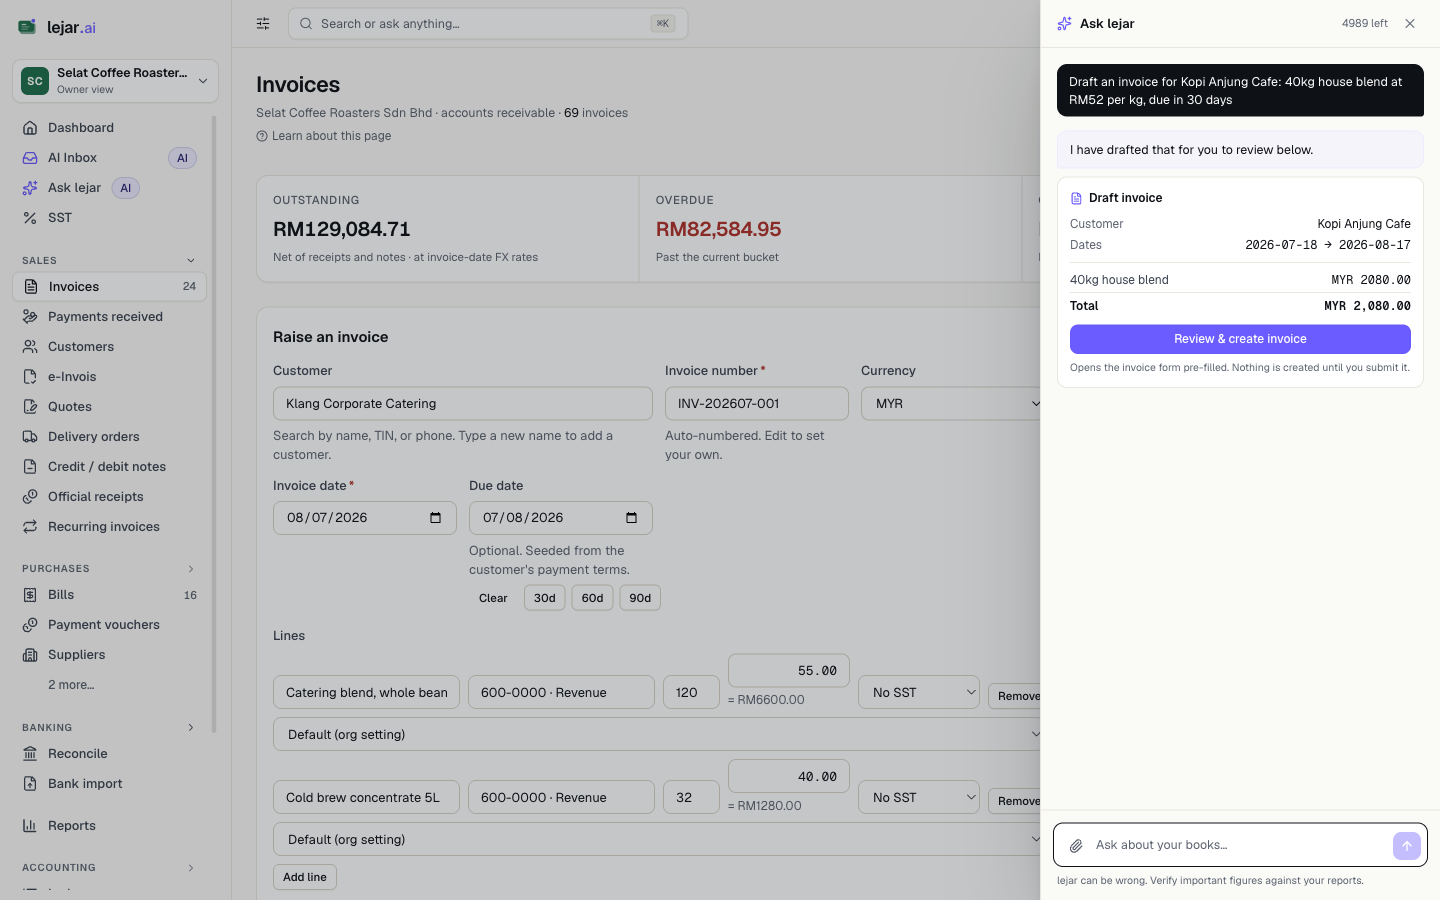Close the Ask lejar panel
The image size is (1440, 900).
coord(1410,24)
